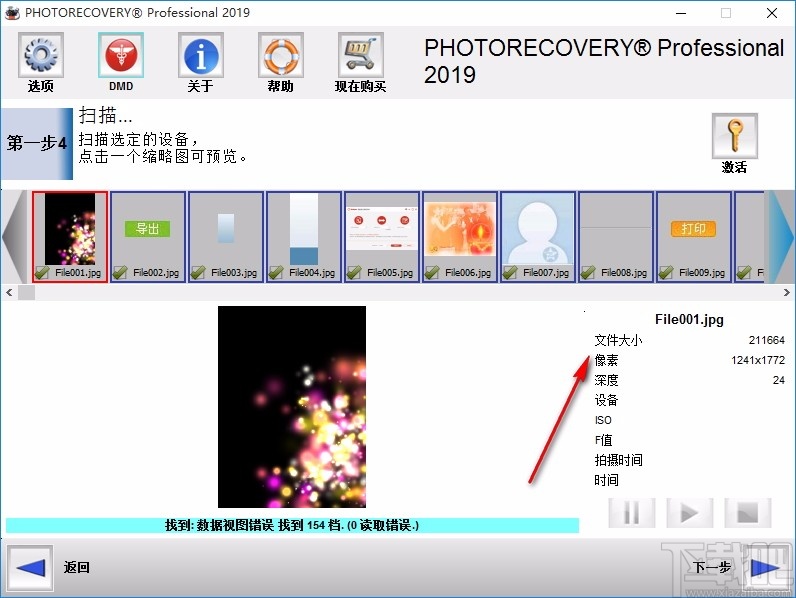Click the 现在购买 shopping cart icon
796x598 pixels.
[x=360, y=55]
